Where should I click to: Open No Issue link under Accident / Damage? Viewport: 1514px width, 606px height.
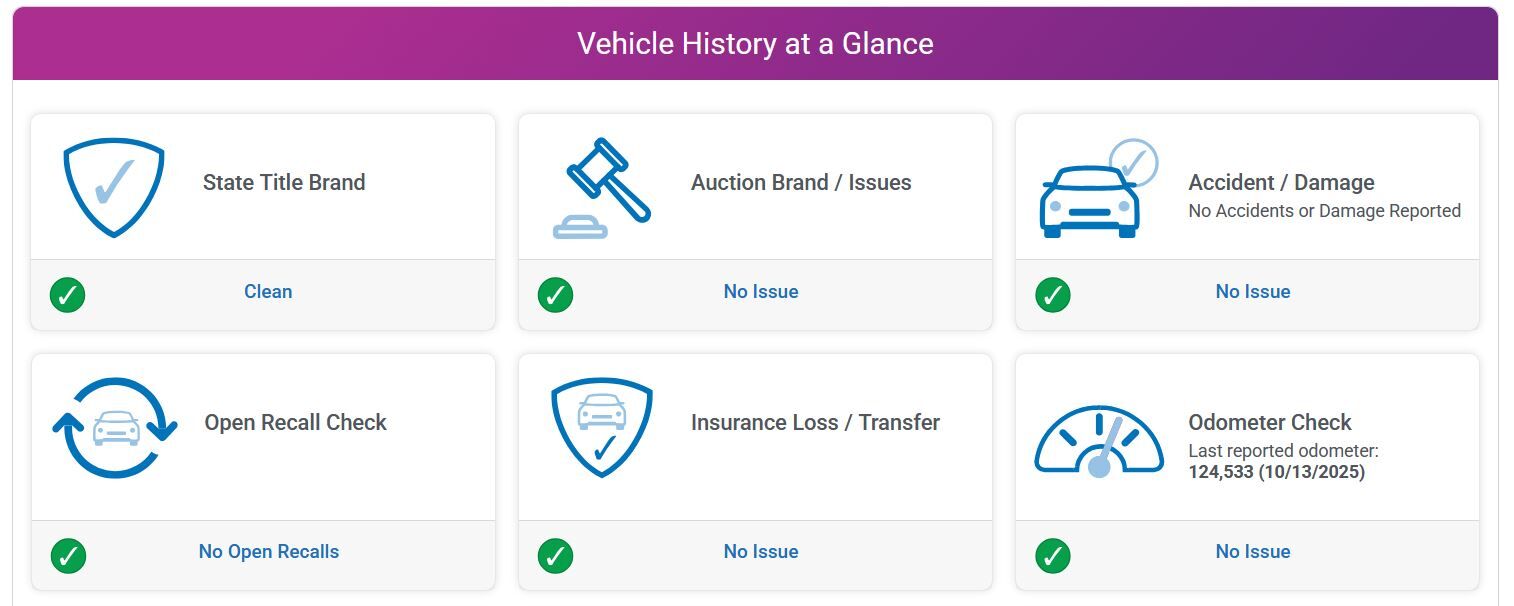[x=1253, y=292]
